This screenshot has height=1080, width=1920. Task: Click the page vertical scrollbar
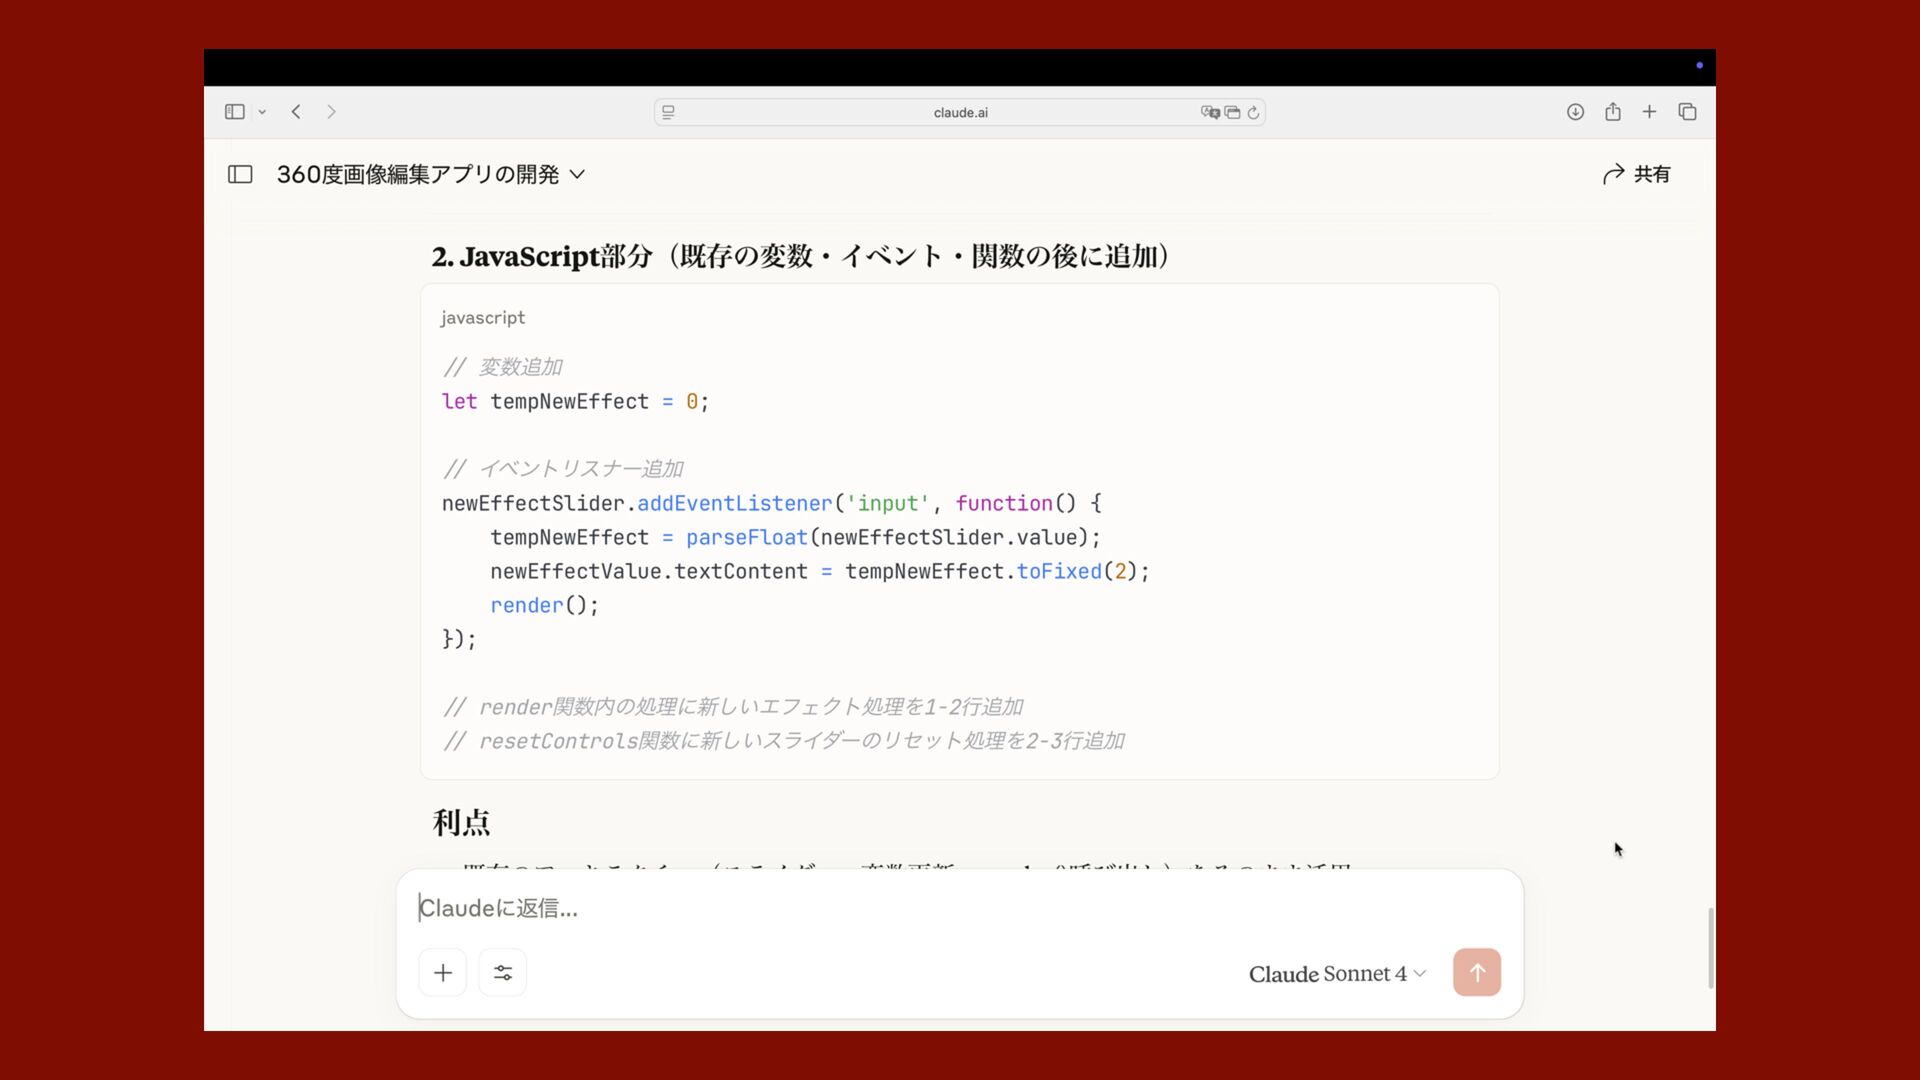pyautogui.click(x=1710, y=948)
